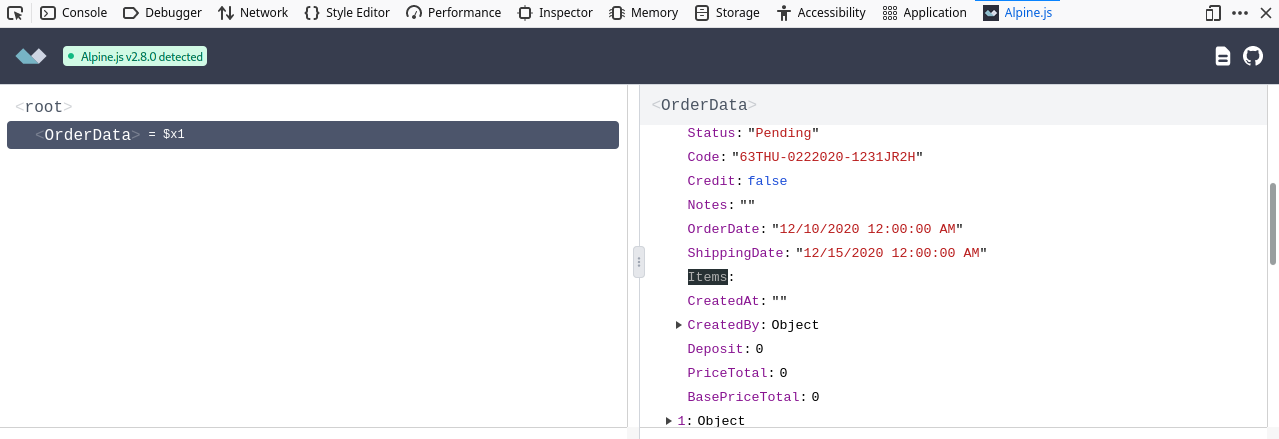The height and width of the screenshot is (439, 1279).
Task: Click the Deposit value 0
Action: point(759,349)
